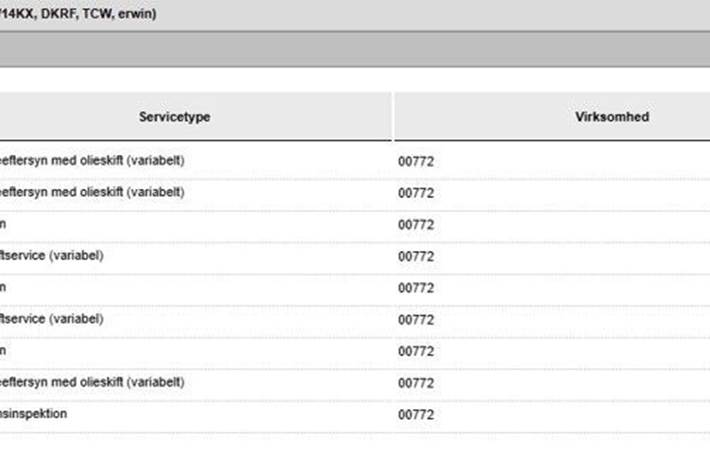
Task: Click the grey band below the title
Action: [x=355, y=50]
